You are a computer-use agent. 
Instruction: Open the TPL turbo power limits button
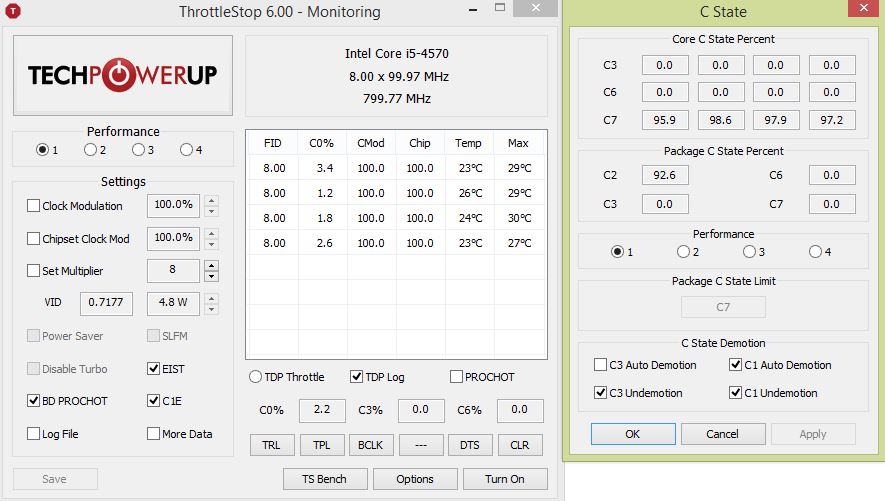(322, 445)
